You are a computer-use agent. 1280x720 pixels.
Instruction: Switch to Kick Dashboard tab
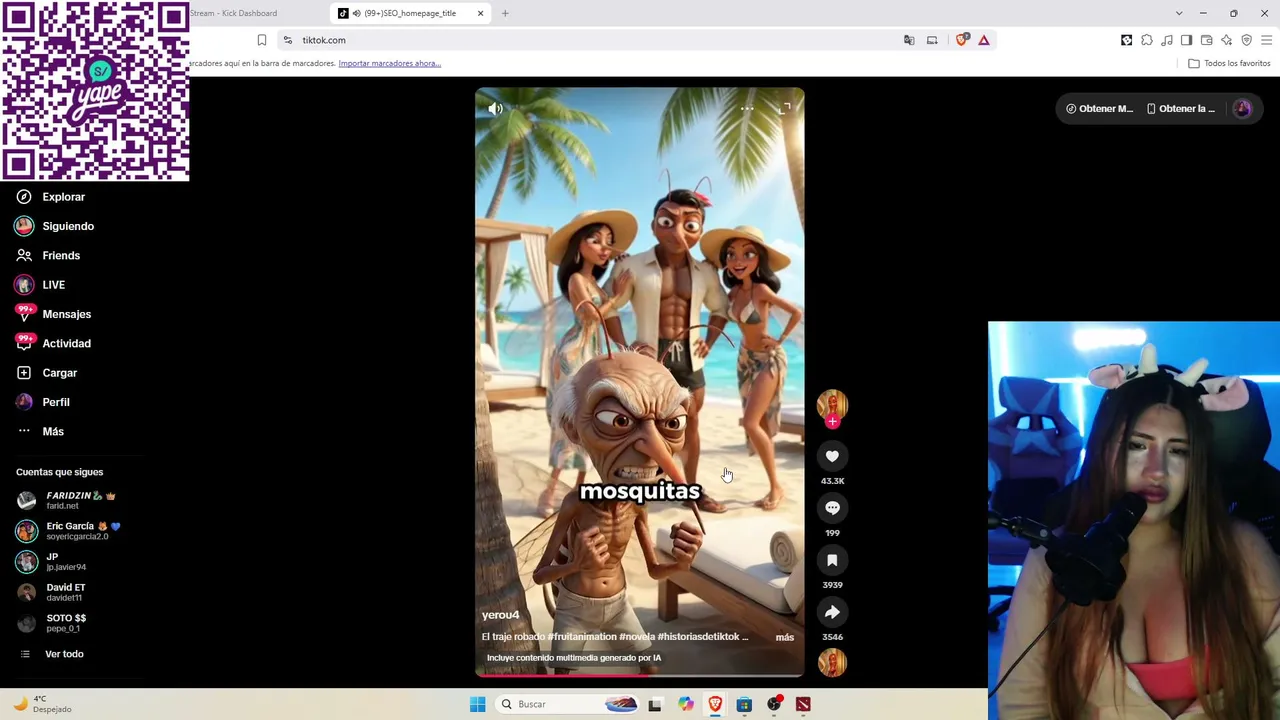pos(234,13)
